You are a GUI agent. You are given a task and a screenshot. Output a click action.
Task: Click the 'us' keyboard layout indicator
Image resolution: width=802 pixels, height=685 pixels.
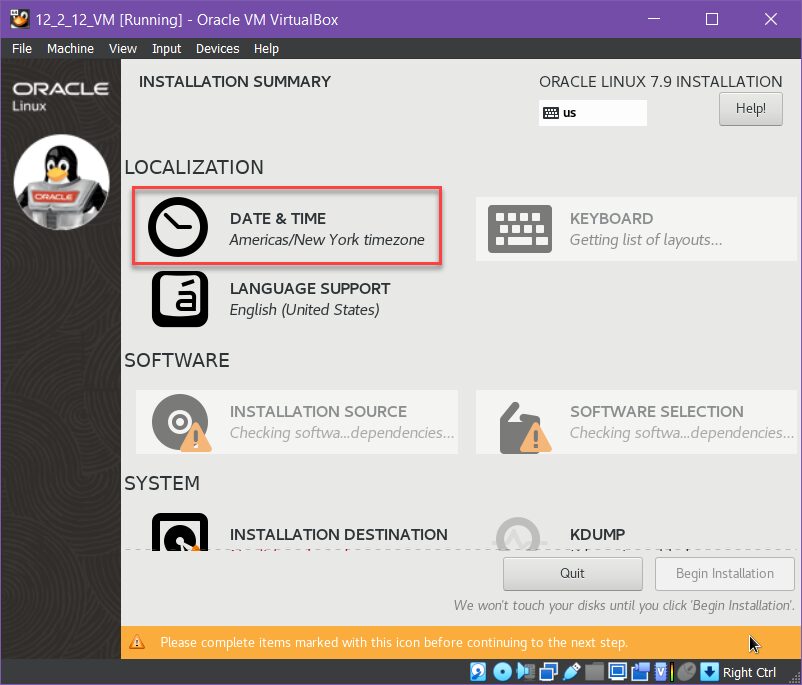click(592, 113)
